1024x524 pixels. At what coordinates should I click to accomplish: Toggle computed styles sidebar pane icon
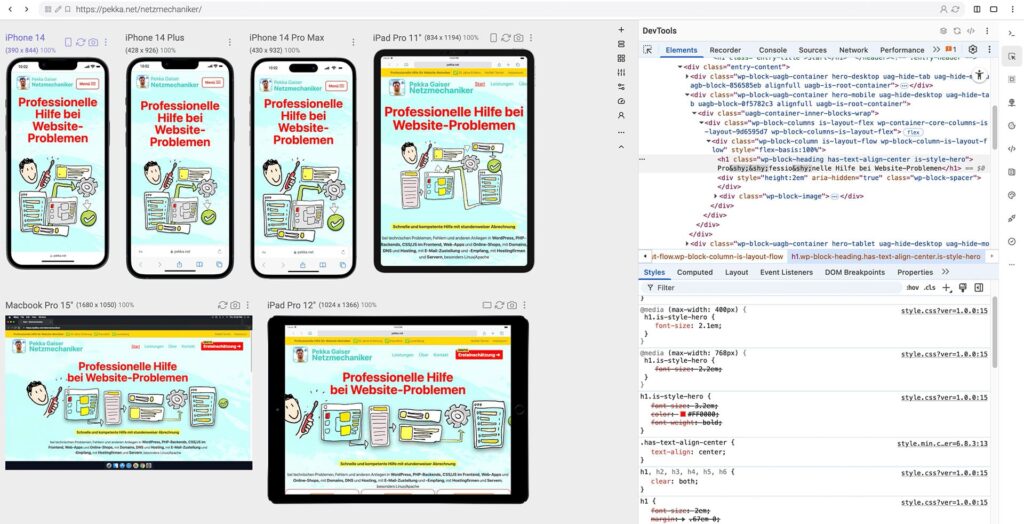(979, 287)
